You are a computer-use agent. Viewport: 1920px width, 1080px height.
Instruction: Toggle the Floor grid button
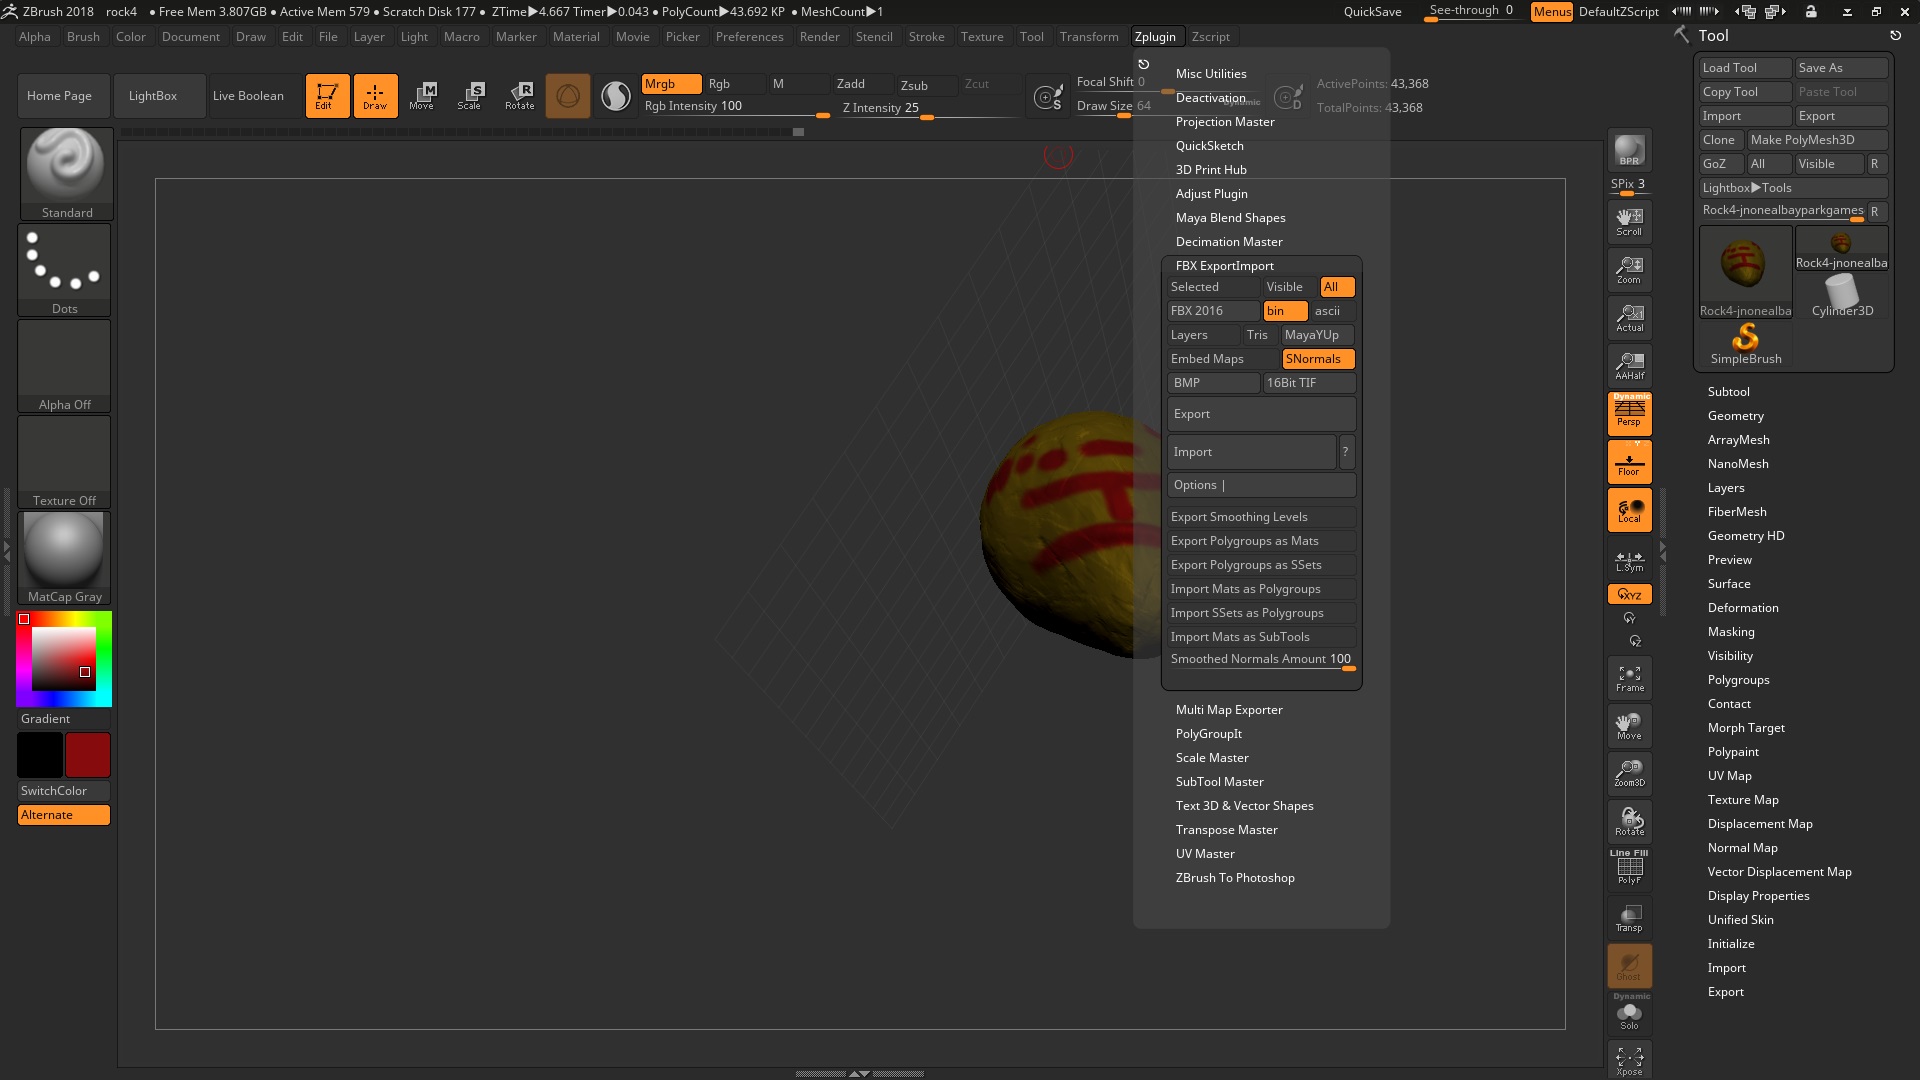click(1629, 462)
